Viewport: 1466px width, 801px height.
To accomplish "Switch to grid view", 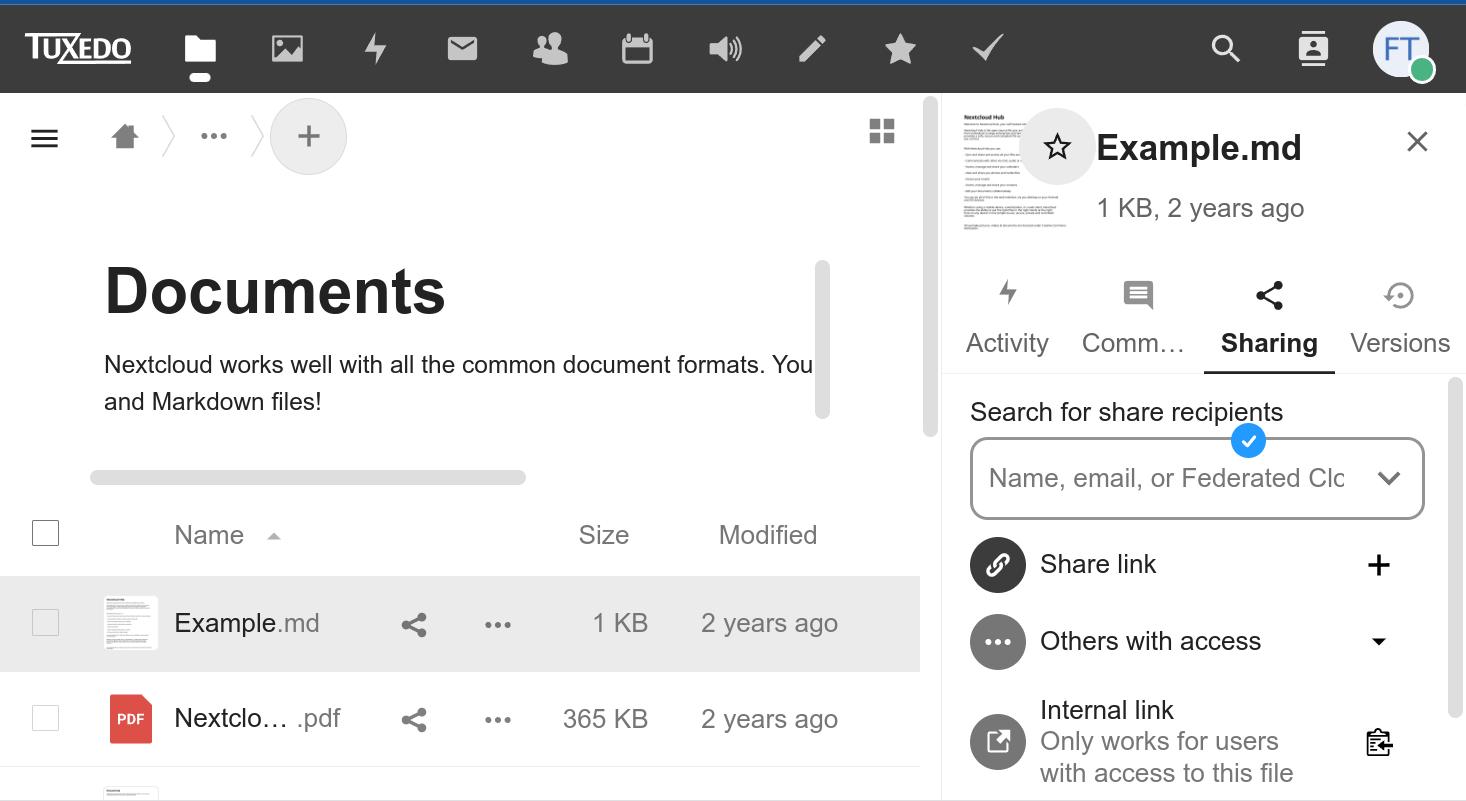I will tap(881, 132).
